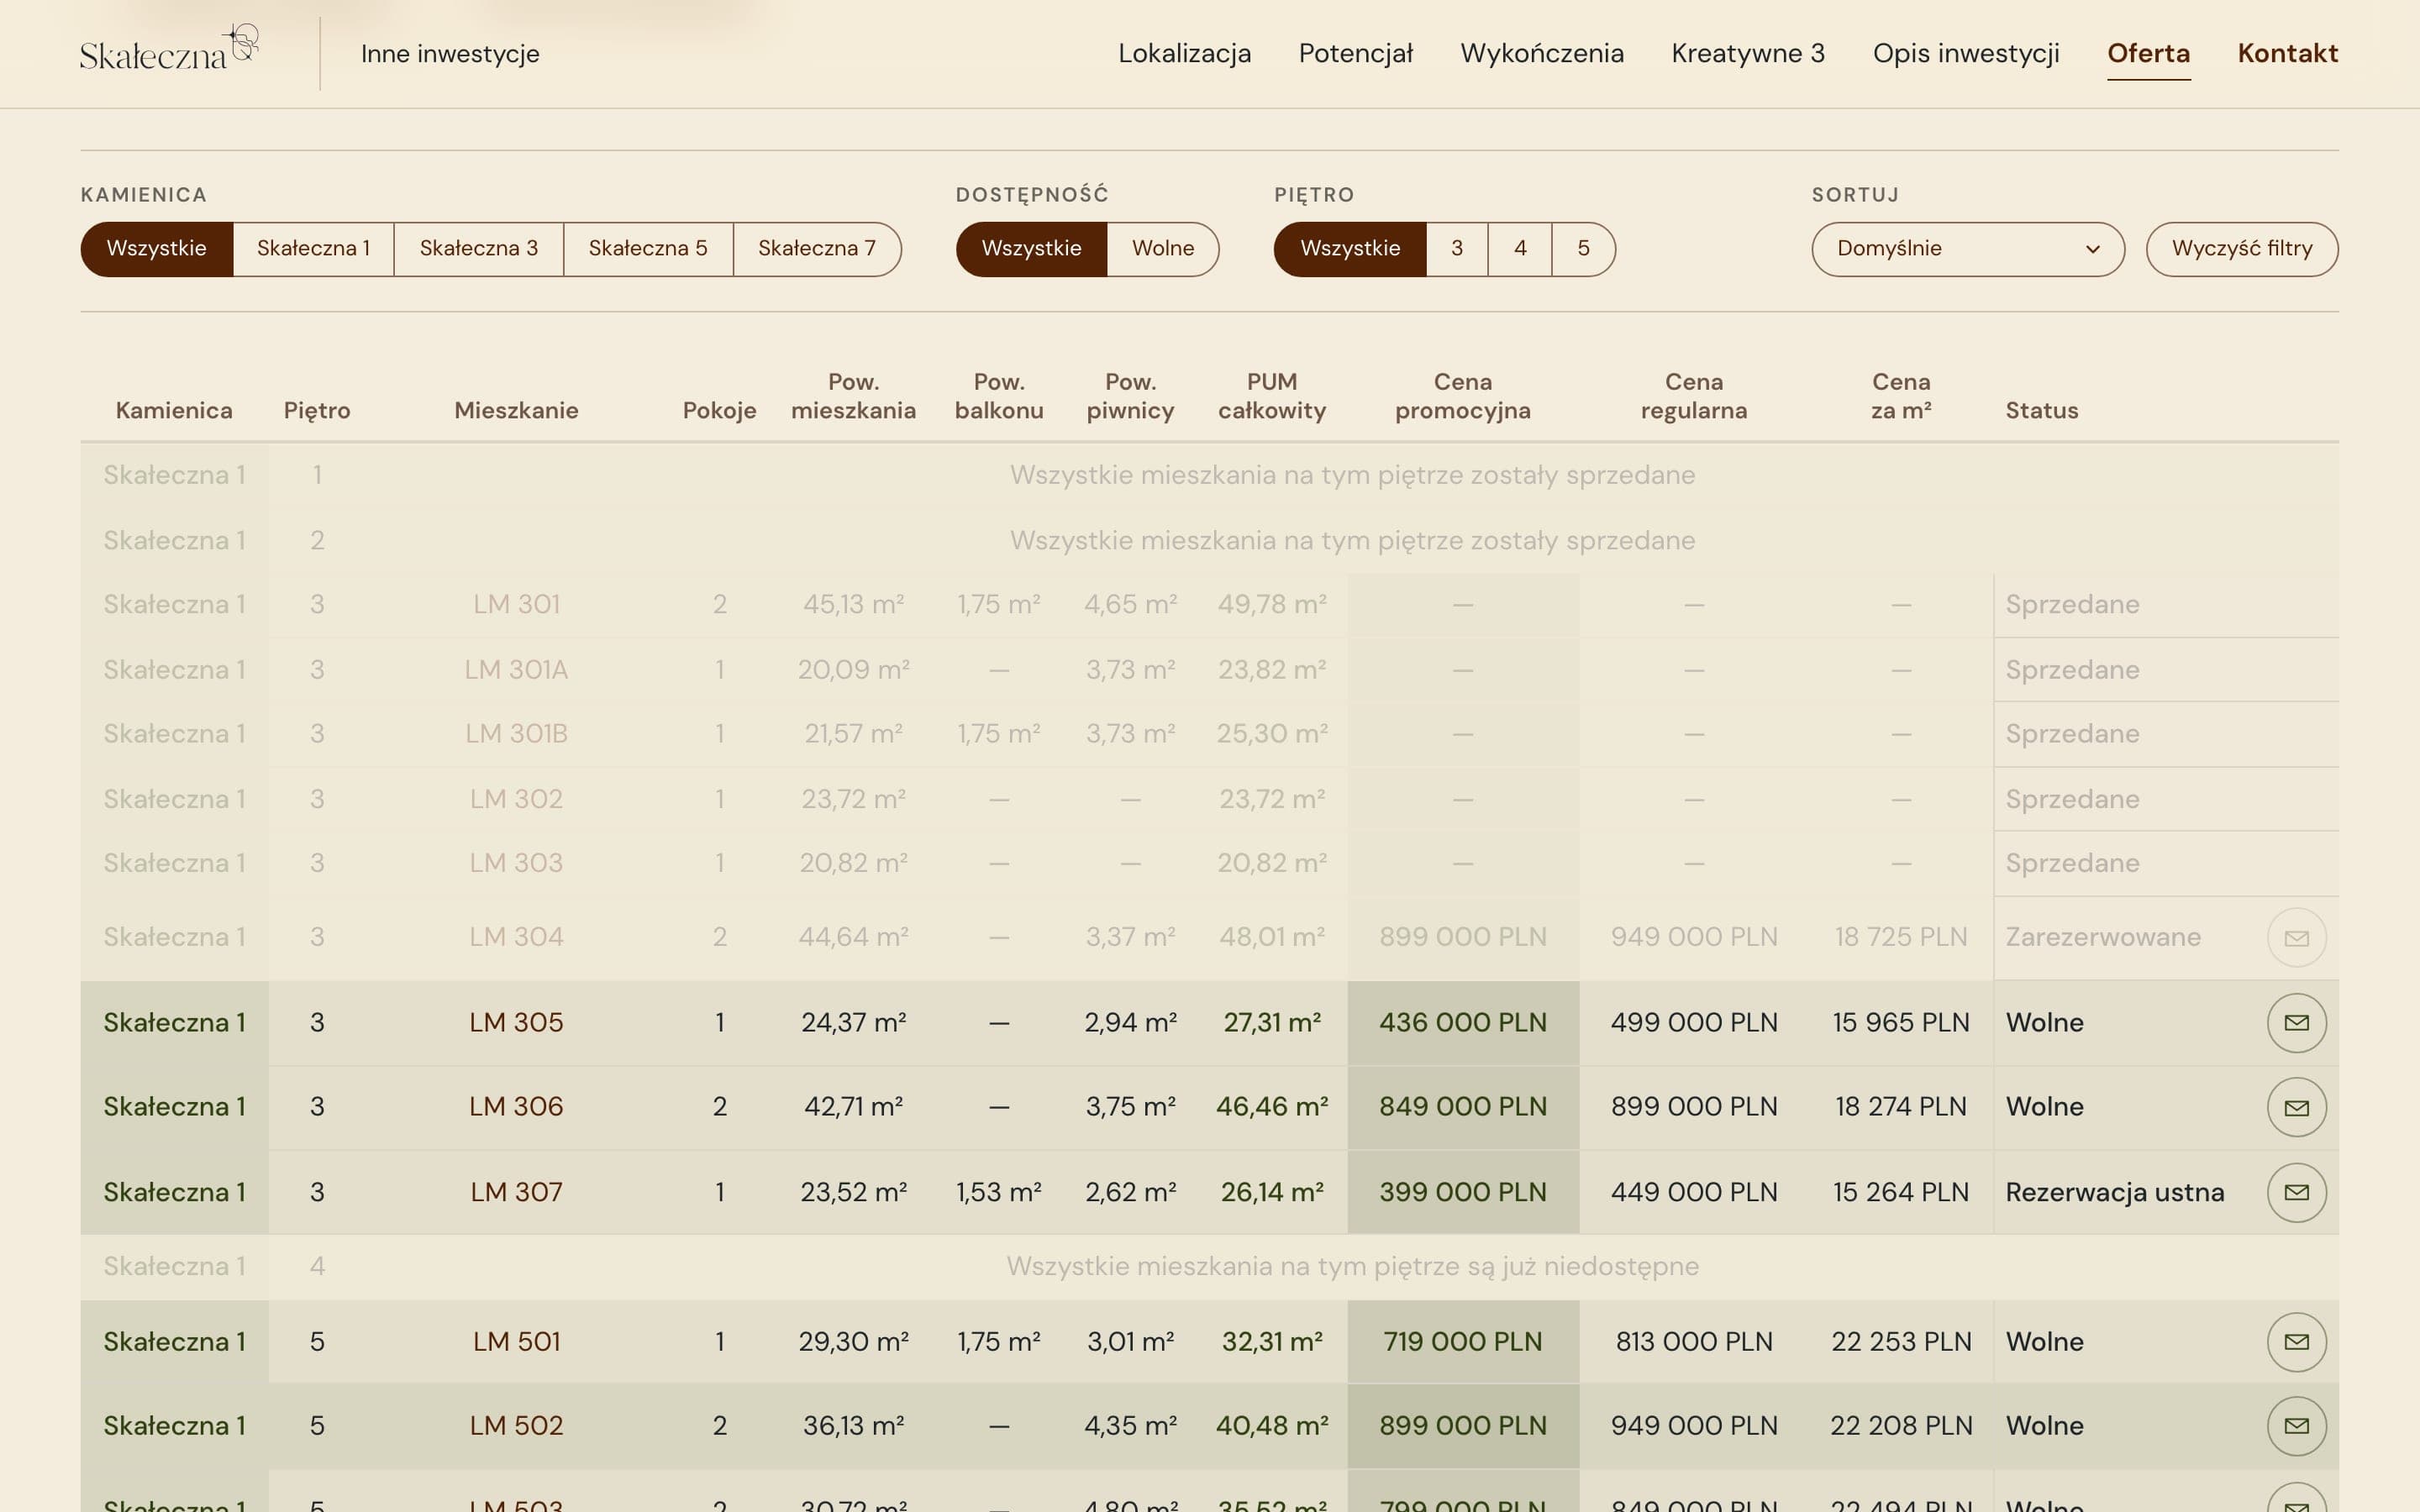Open the Domyślnie sort dropdown

coord(1968,249)
